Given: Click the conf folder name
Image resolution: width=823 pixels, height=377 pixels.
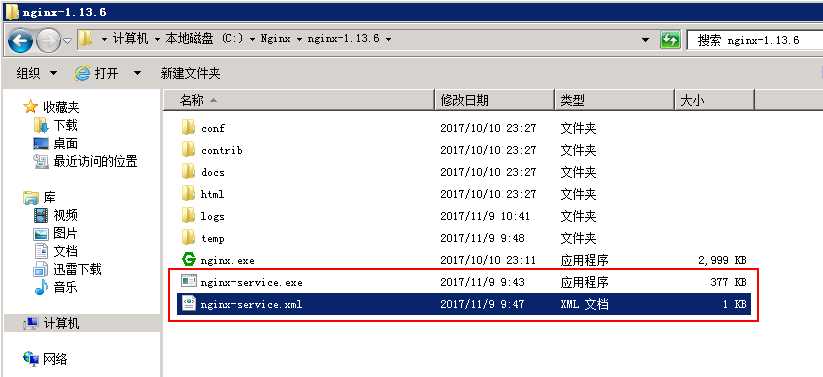Looking at the screenshot, I should 213,129.
